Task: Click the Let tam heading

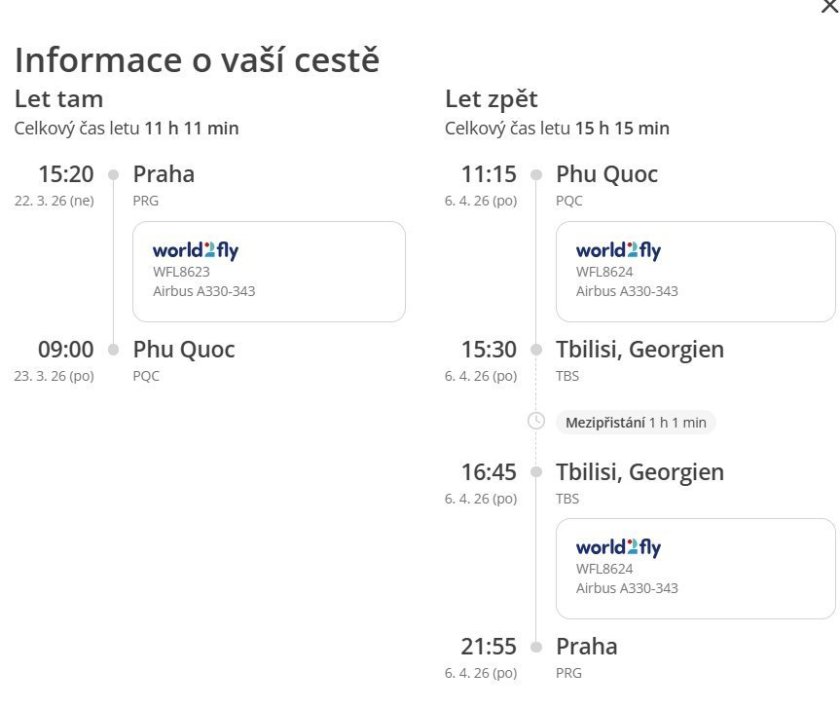Action: click(59, 99)
